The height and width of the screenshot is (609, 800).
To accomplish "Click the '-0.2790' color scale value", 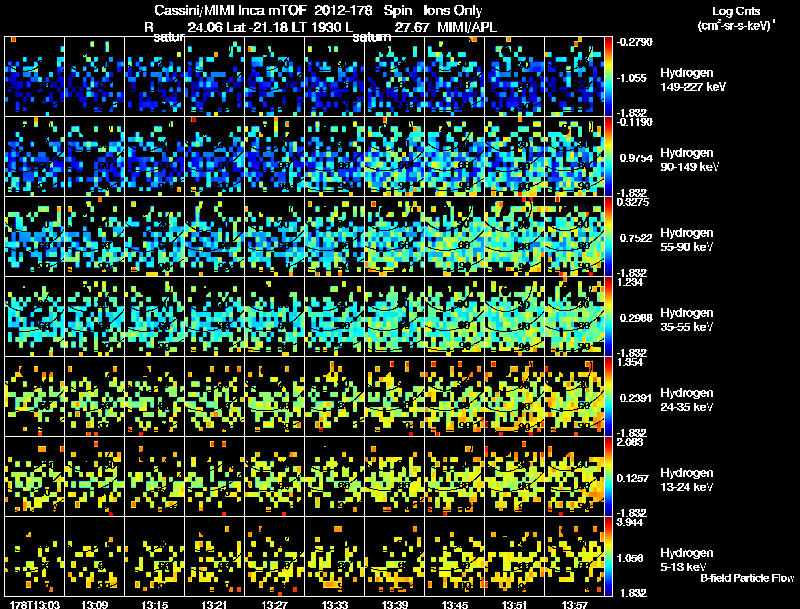I will pyautogui.click(x=634, y=42).
